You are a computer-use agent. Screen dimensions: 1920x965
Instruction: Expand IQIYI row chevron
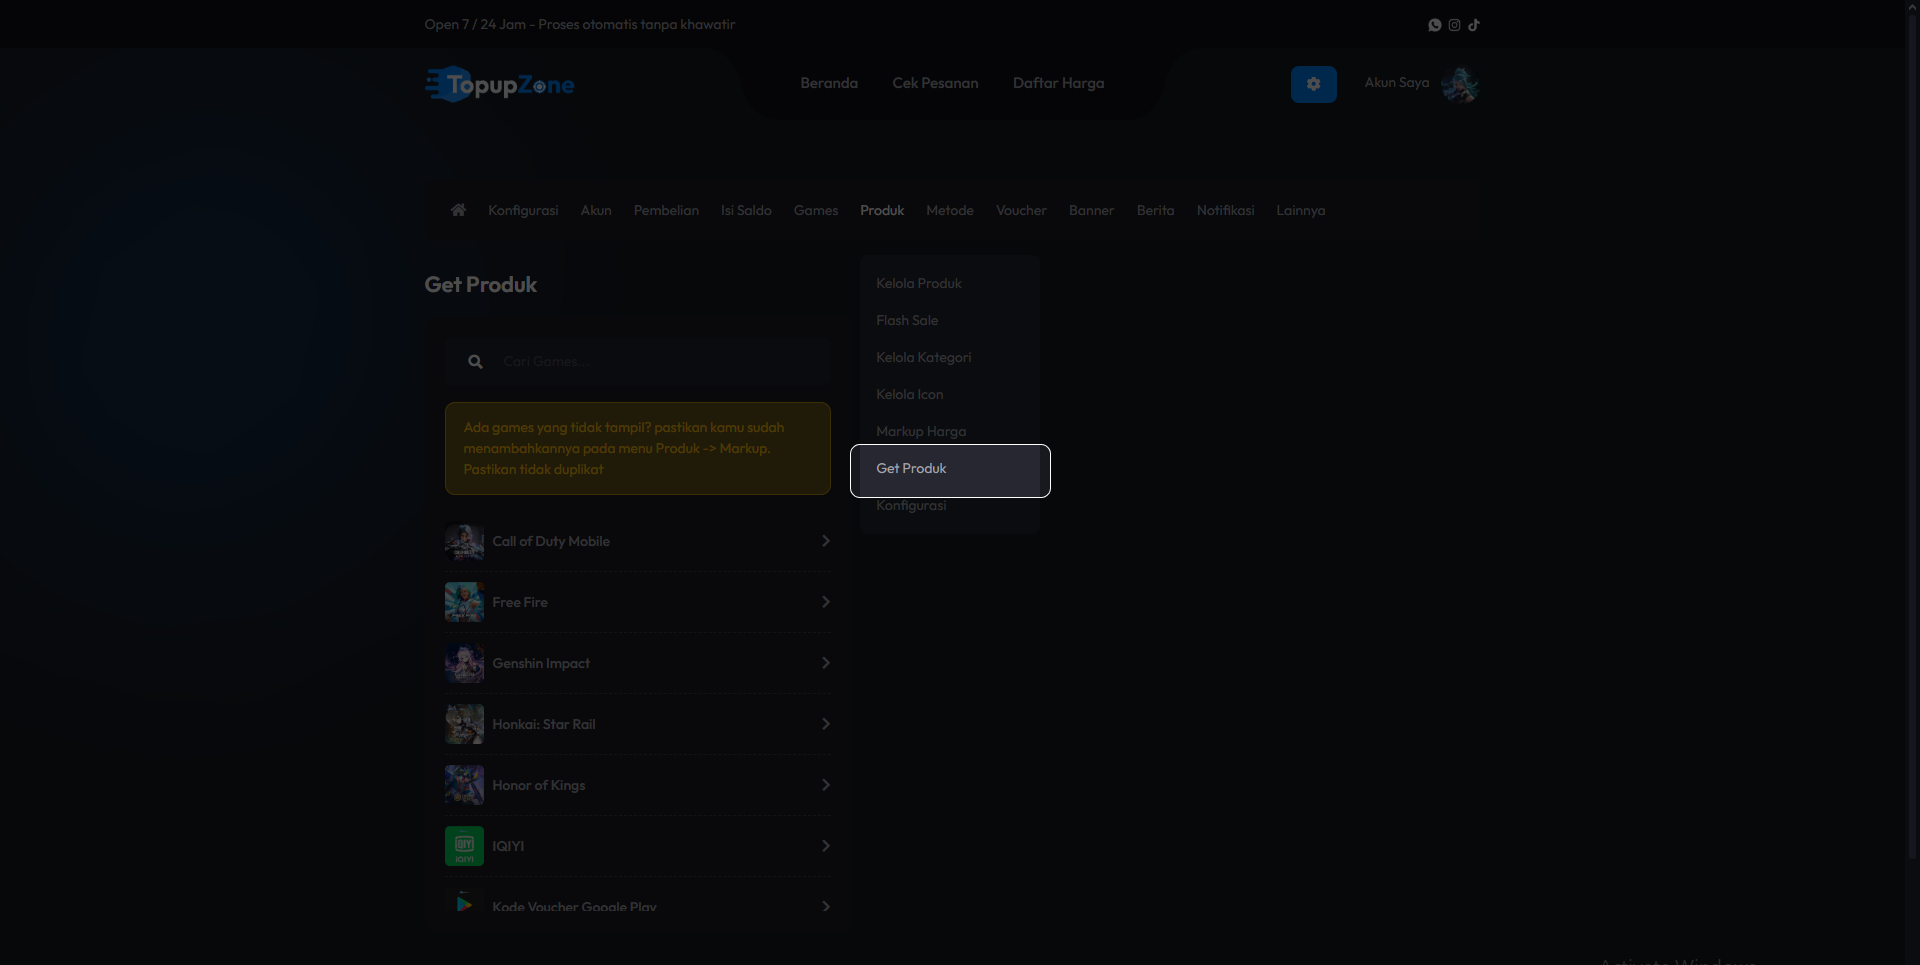click(825, 846)
